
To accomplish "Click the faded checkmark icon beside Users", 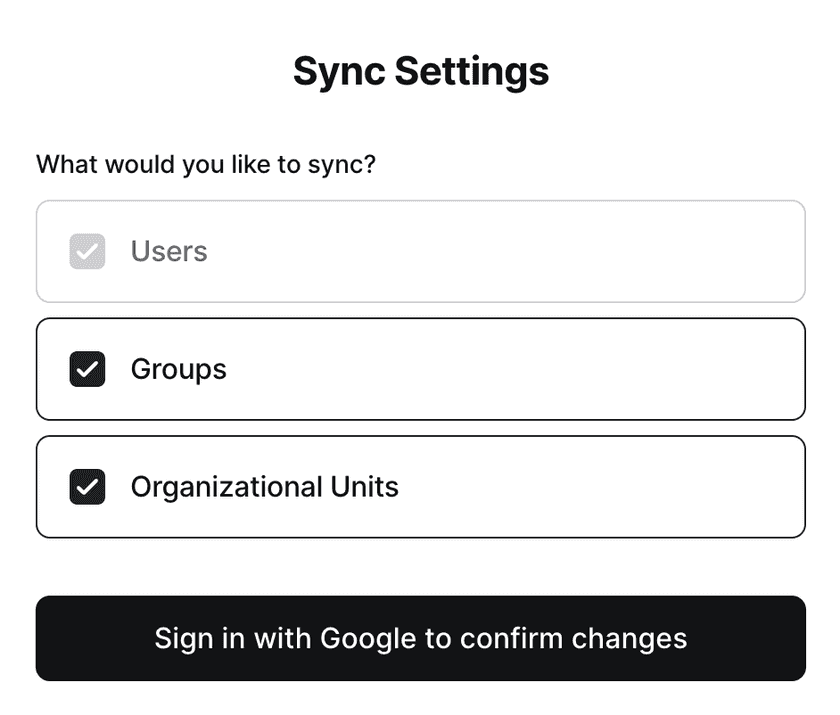I will 88,252.
